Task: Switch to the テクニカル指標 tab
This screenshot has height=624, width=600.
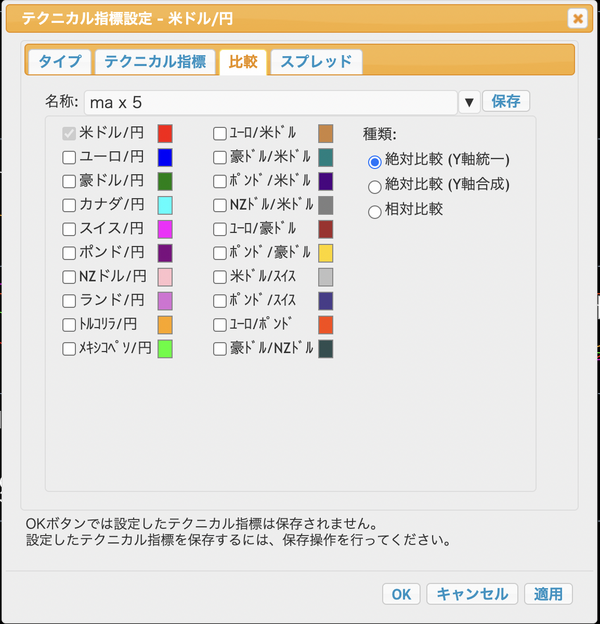Action: point(155,61)
